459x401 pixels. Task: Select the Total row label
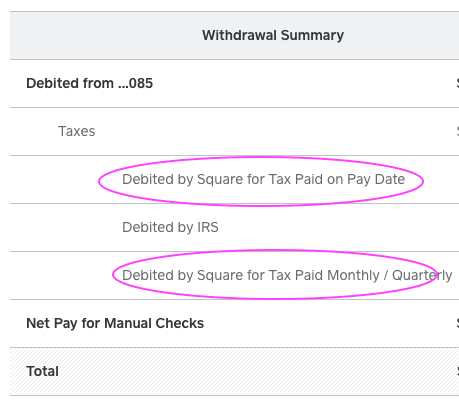42,371
